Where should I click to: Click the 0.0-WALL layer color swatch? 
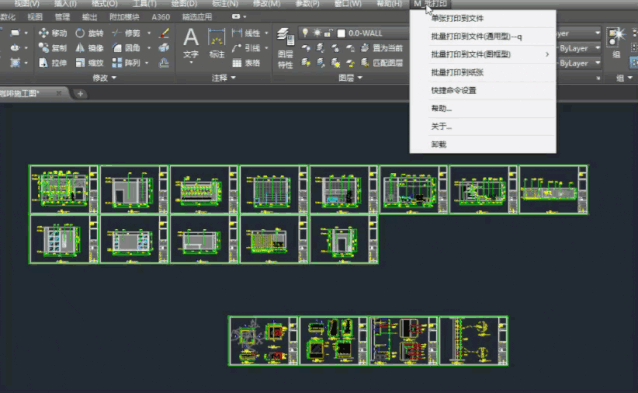click(341, 33)
